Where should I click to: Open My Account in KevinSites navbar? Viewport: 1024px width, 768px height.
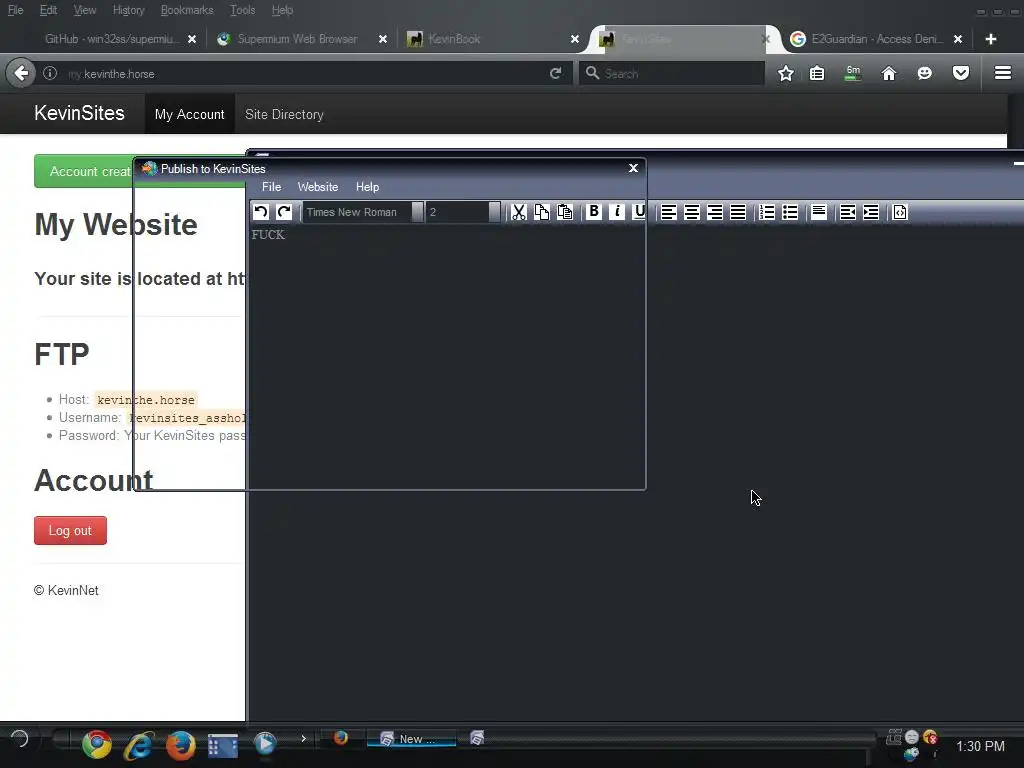(189, 114)
